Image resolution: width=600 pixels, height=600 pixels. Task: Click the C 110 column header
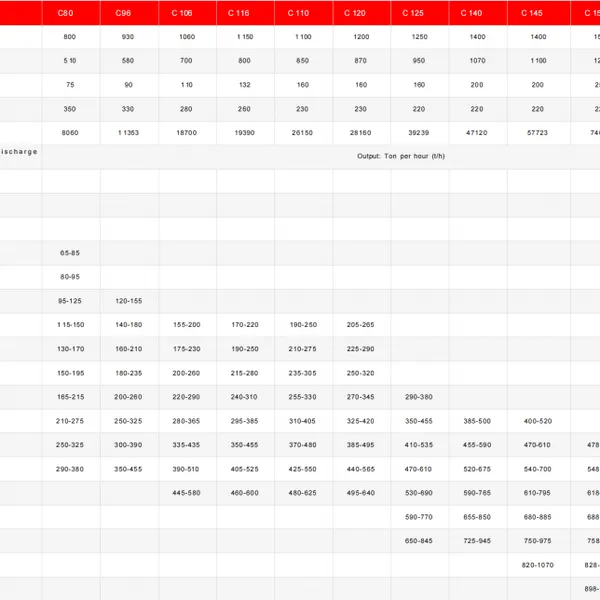click(x=304, y=13)
